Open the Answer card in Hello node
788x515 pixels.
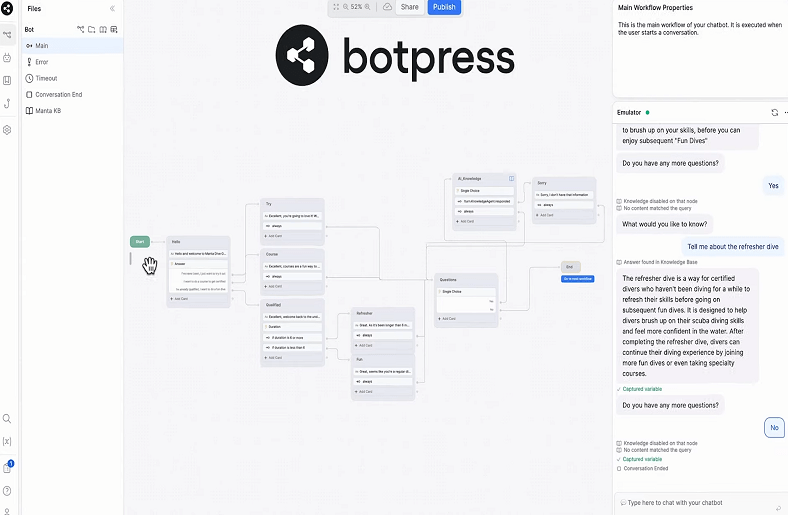tap(199, 264)
